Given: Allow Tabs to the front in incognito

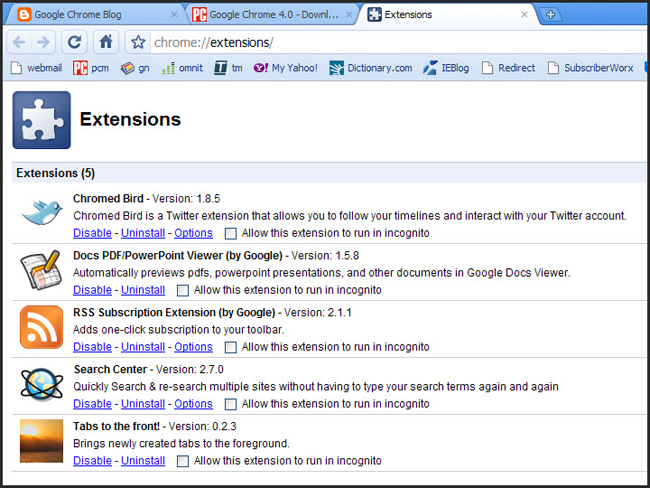Looking at the screenshot, I should pyautogui.click(x=183, y=461).
